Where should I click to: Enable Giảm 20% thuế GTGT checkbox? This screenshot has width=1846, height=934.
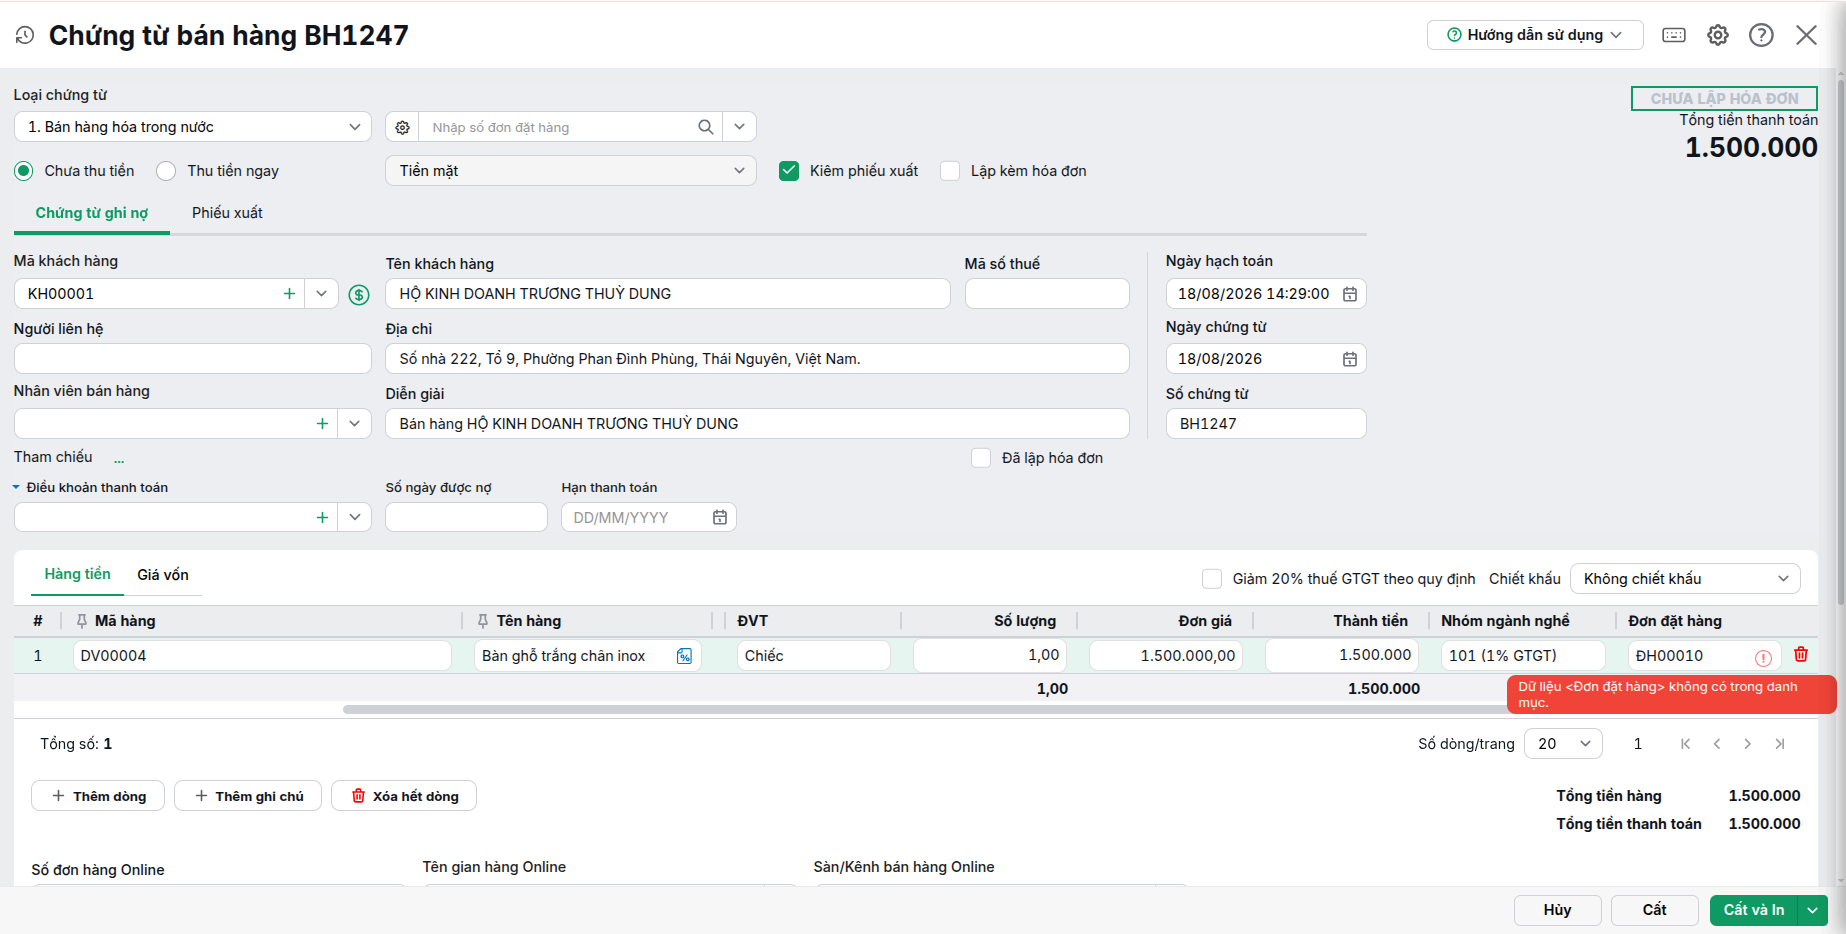click(1212, 579)
